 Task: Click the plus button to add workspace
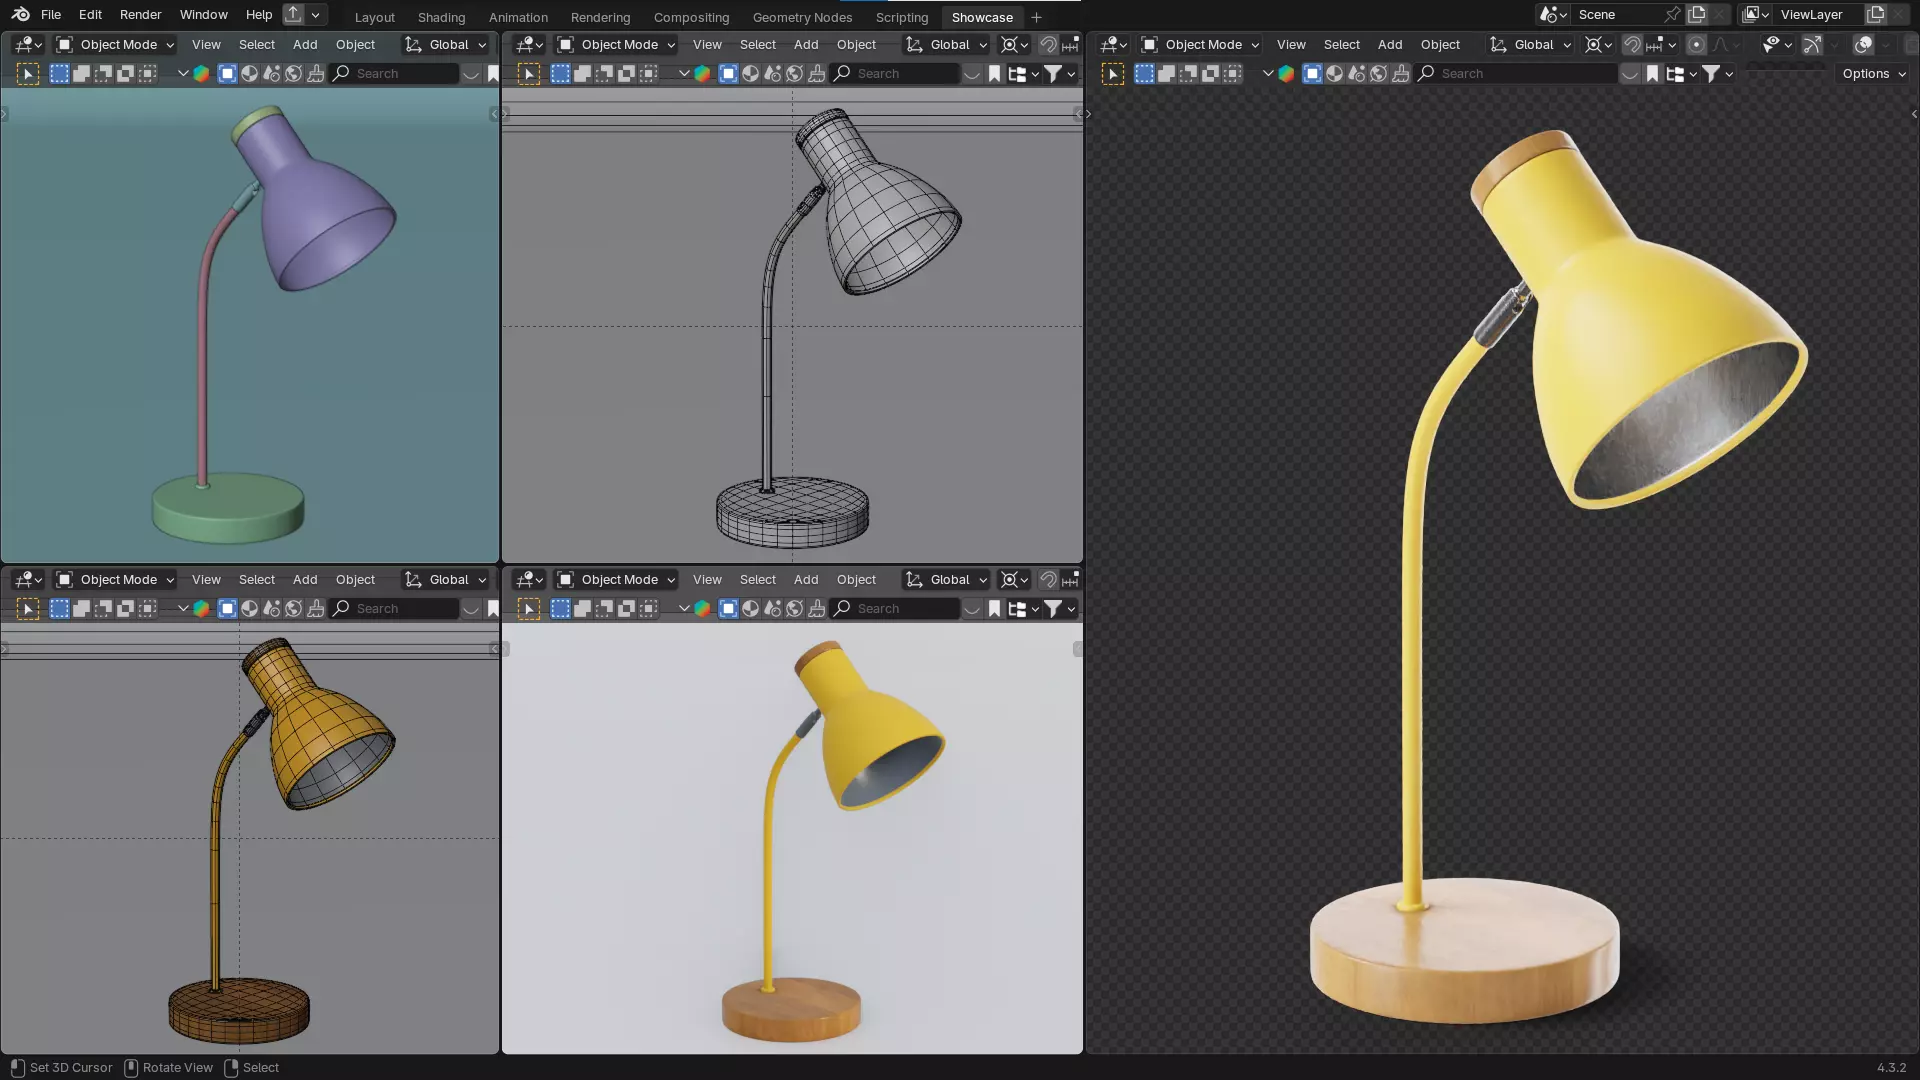1036,17
